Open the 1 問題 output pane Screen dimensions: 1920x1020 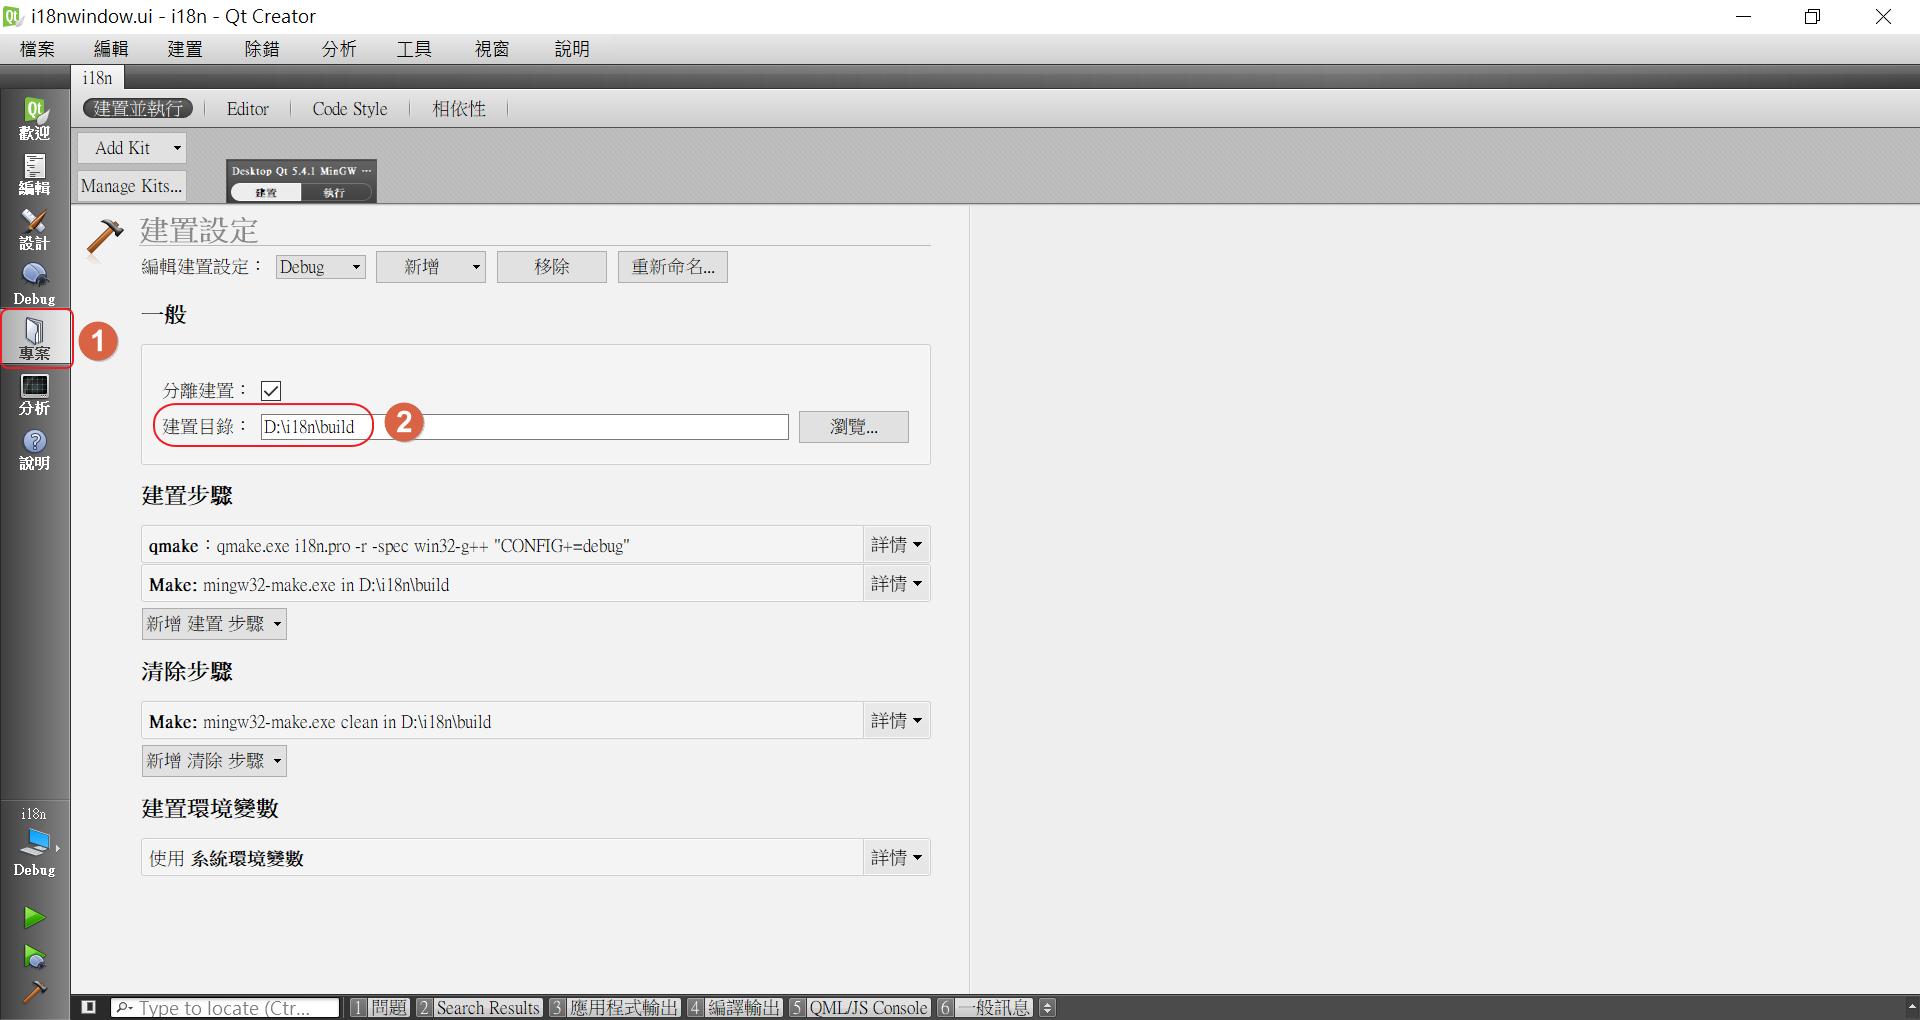coord(380,1008)
